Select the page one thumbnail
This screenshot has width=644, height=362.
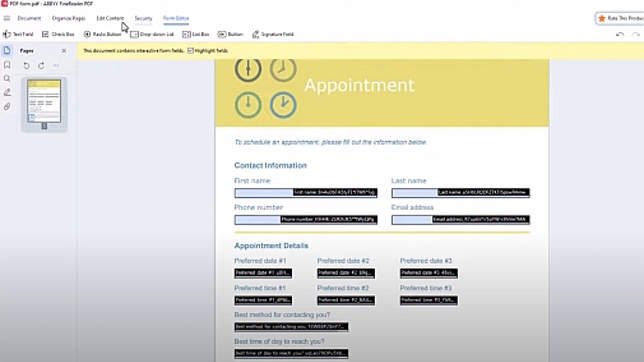coord(44,101)
